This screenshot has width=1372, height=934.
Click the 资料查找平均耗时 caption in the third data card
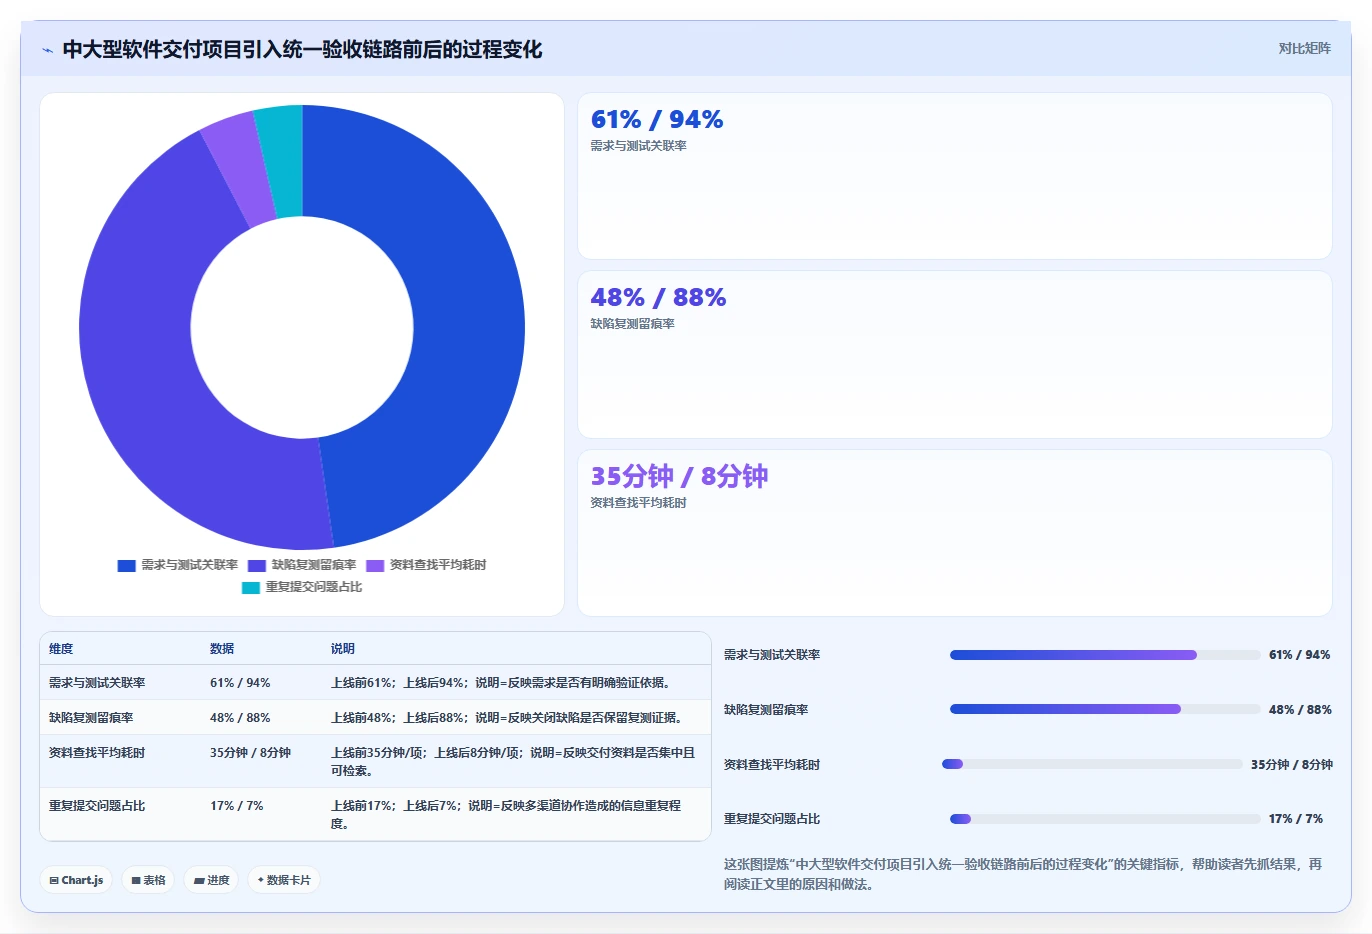click(x=638, y=503)
